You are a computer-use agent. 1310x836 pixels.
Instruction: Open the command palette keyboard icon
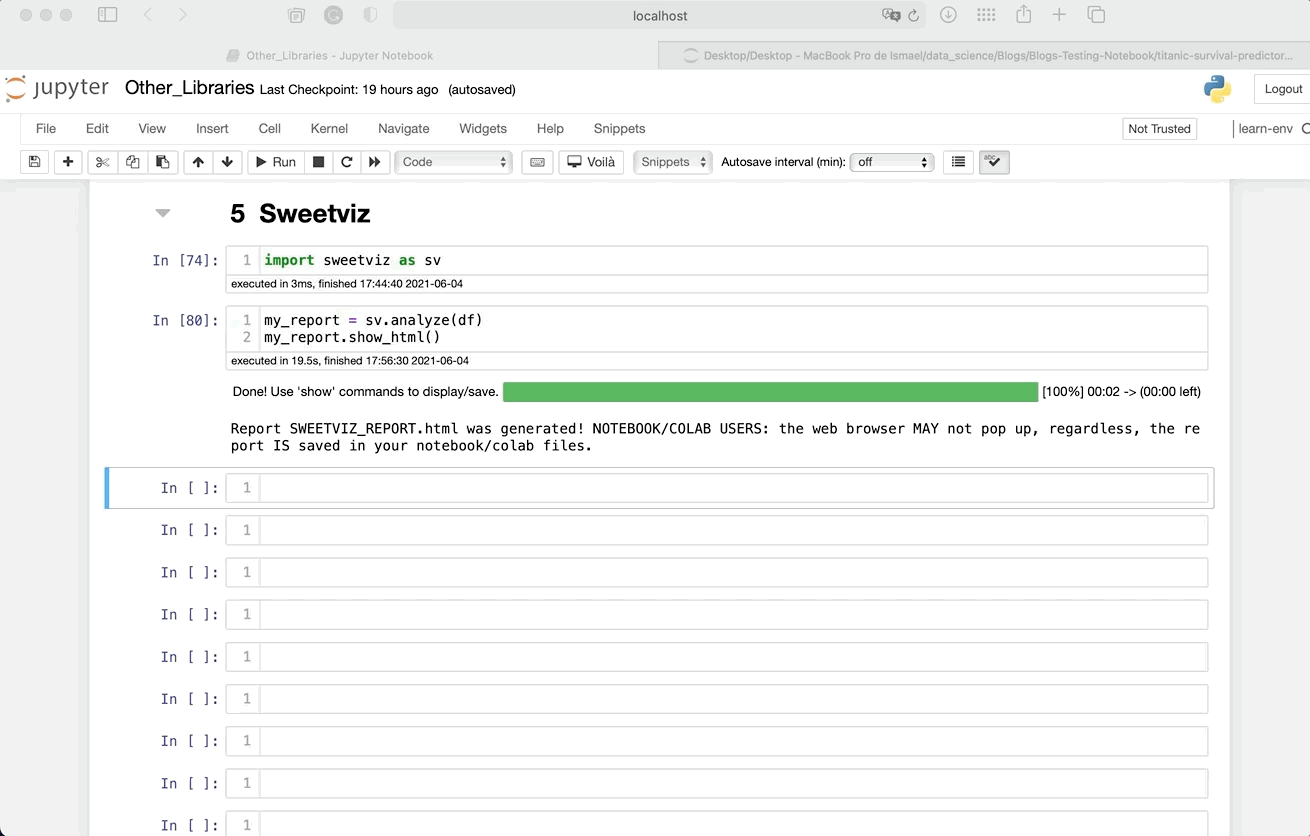[x=537, y=162]
